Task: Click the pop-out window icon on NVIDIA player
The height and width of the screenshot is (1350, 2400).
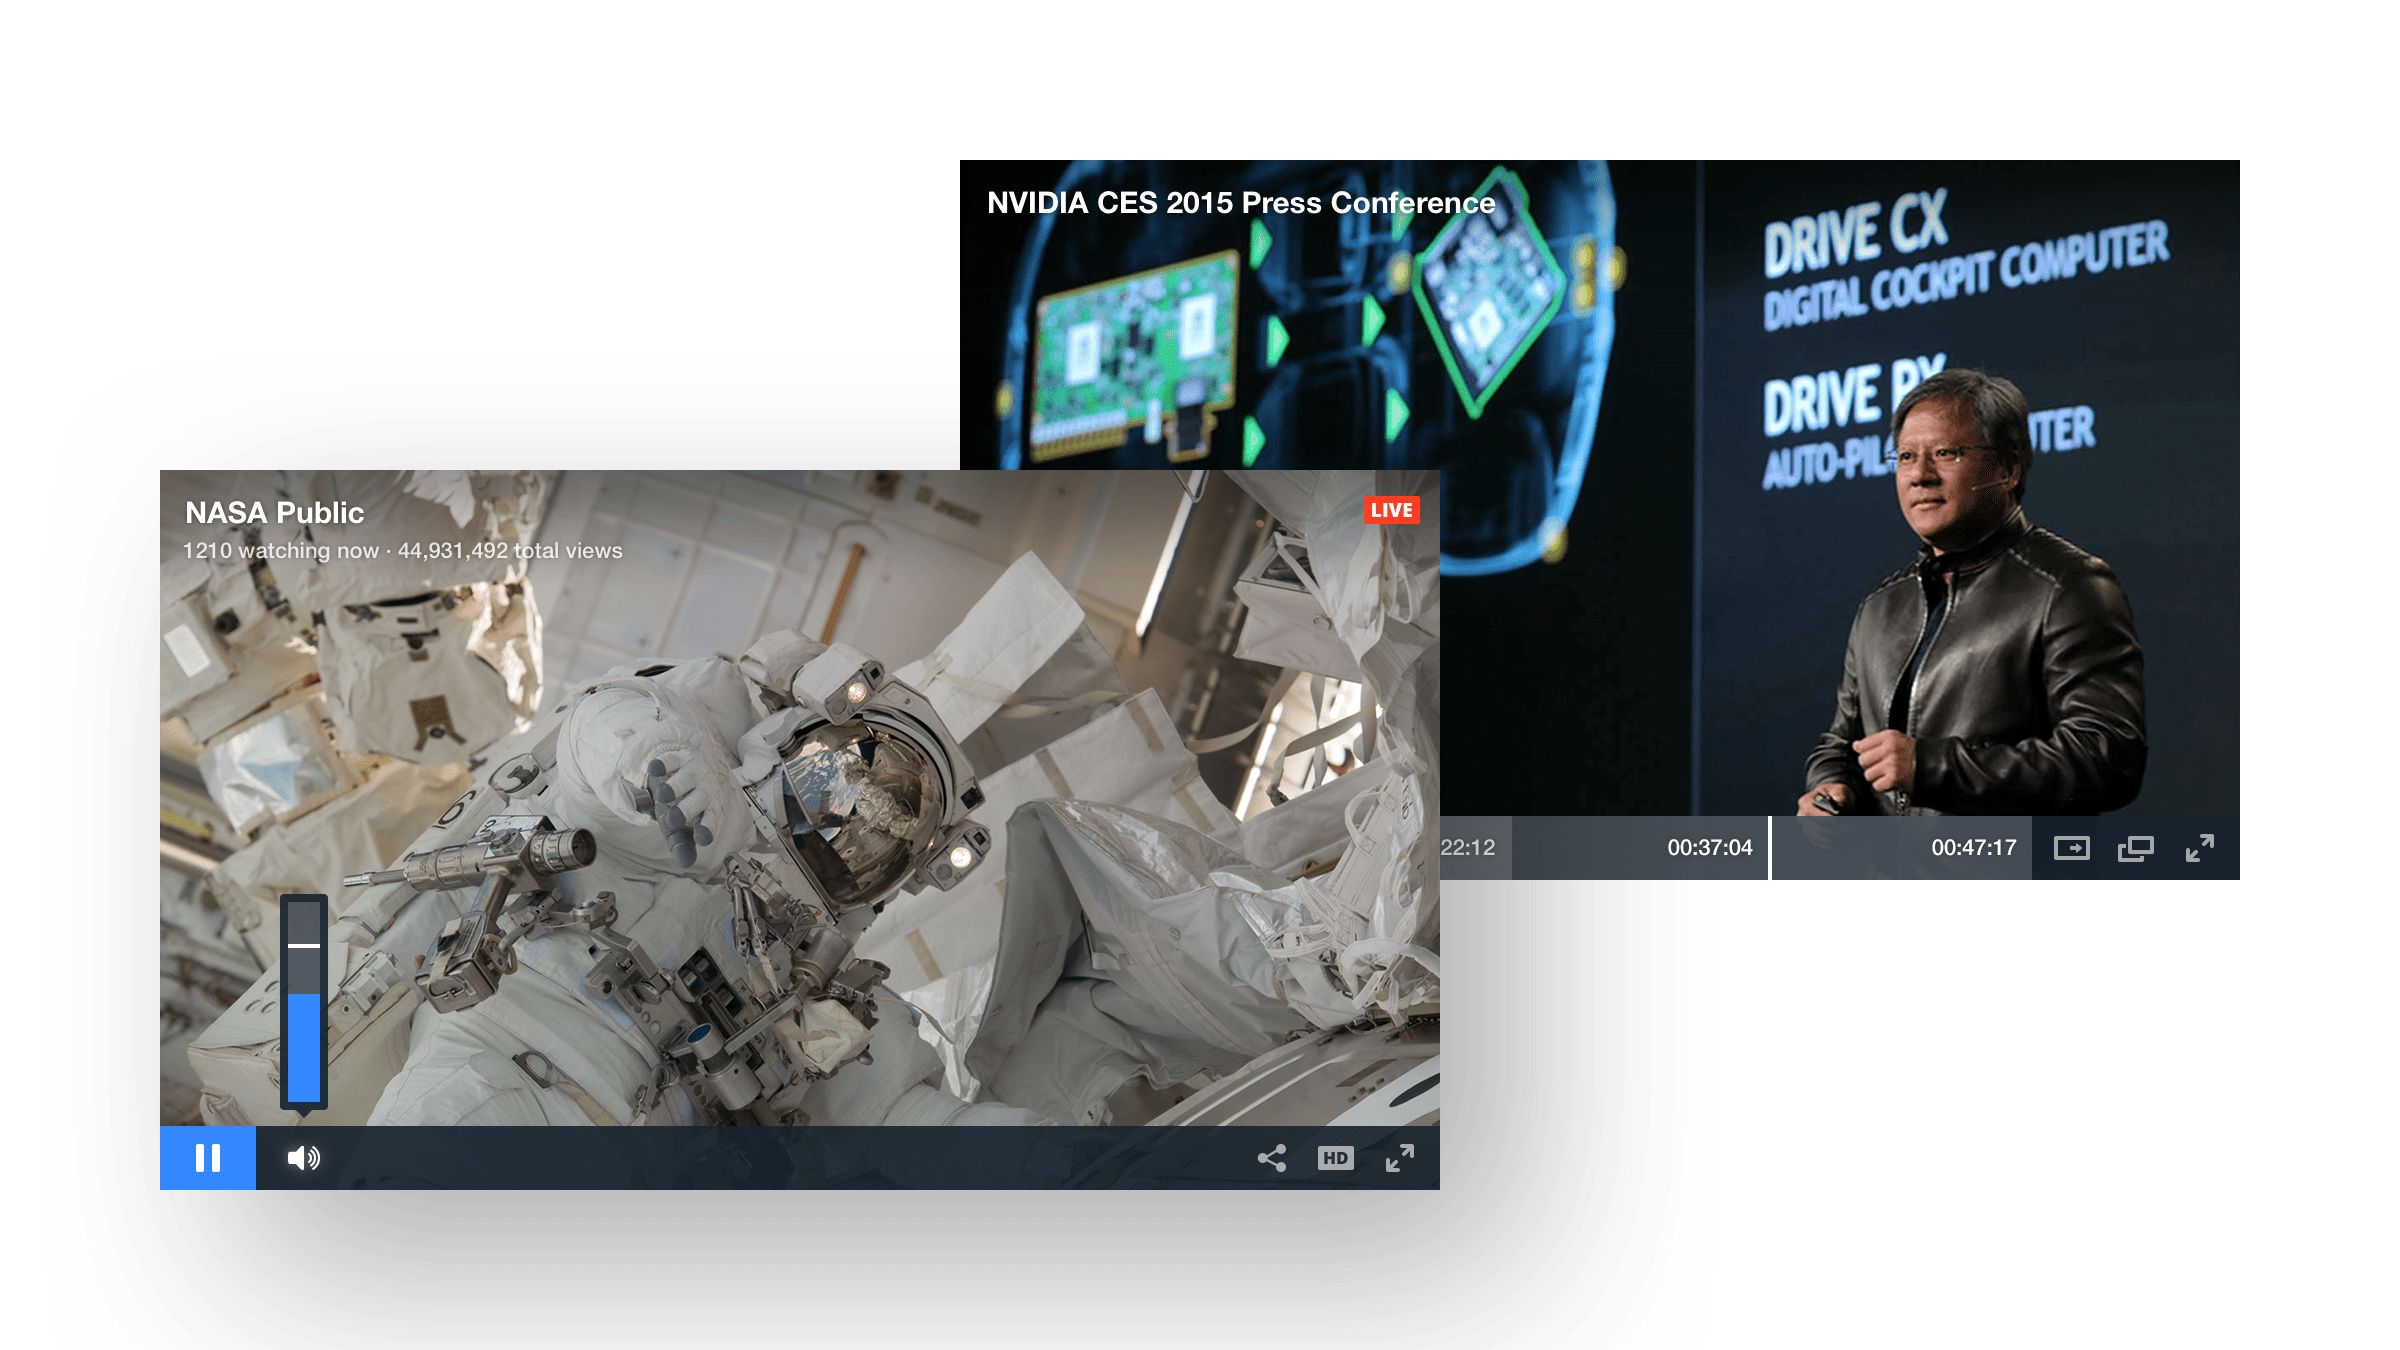Action: [2135, 848]
